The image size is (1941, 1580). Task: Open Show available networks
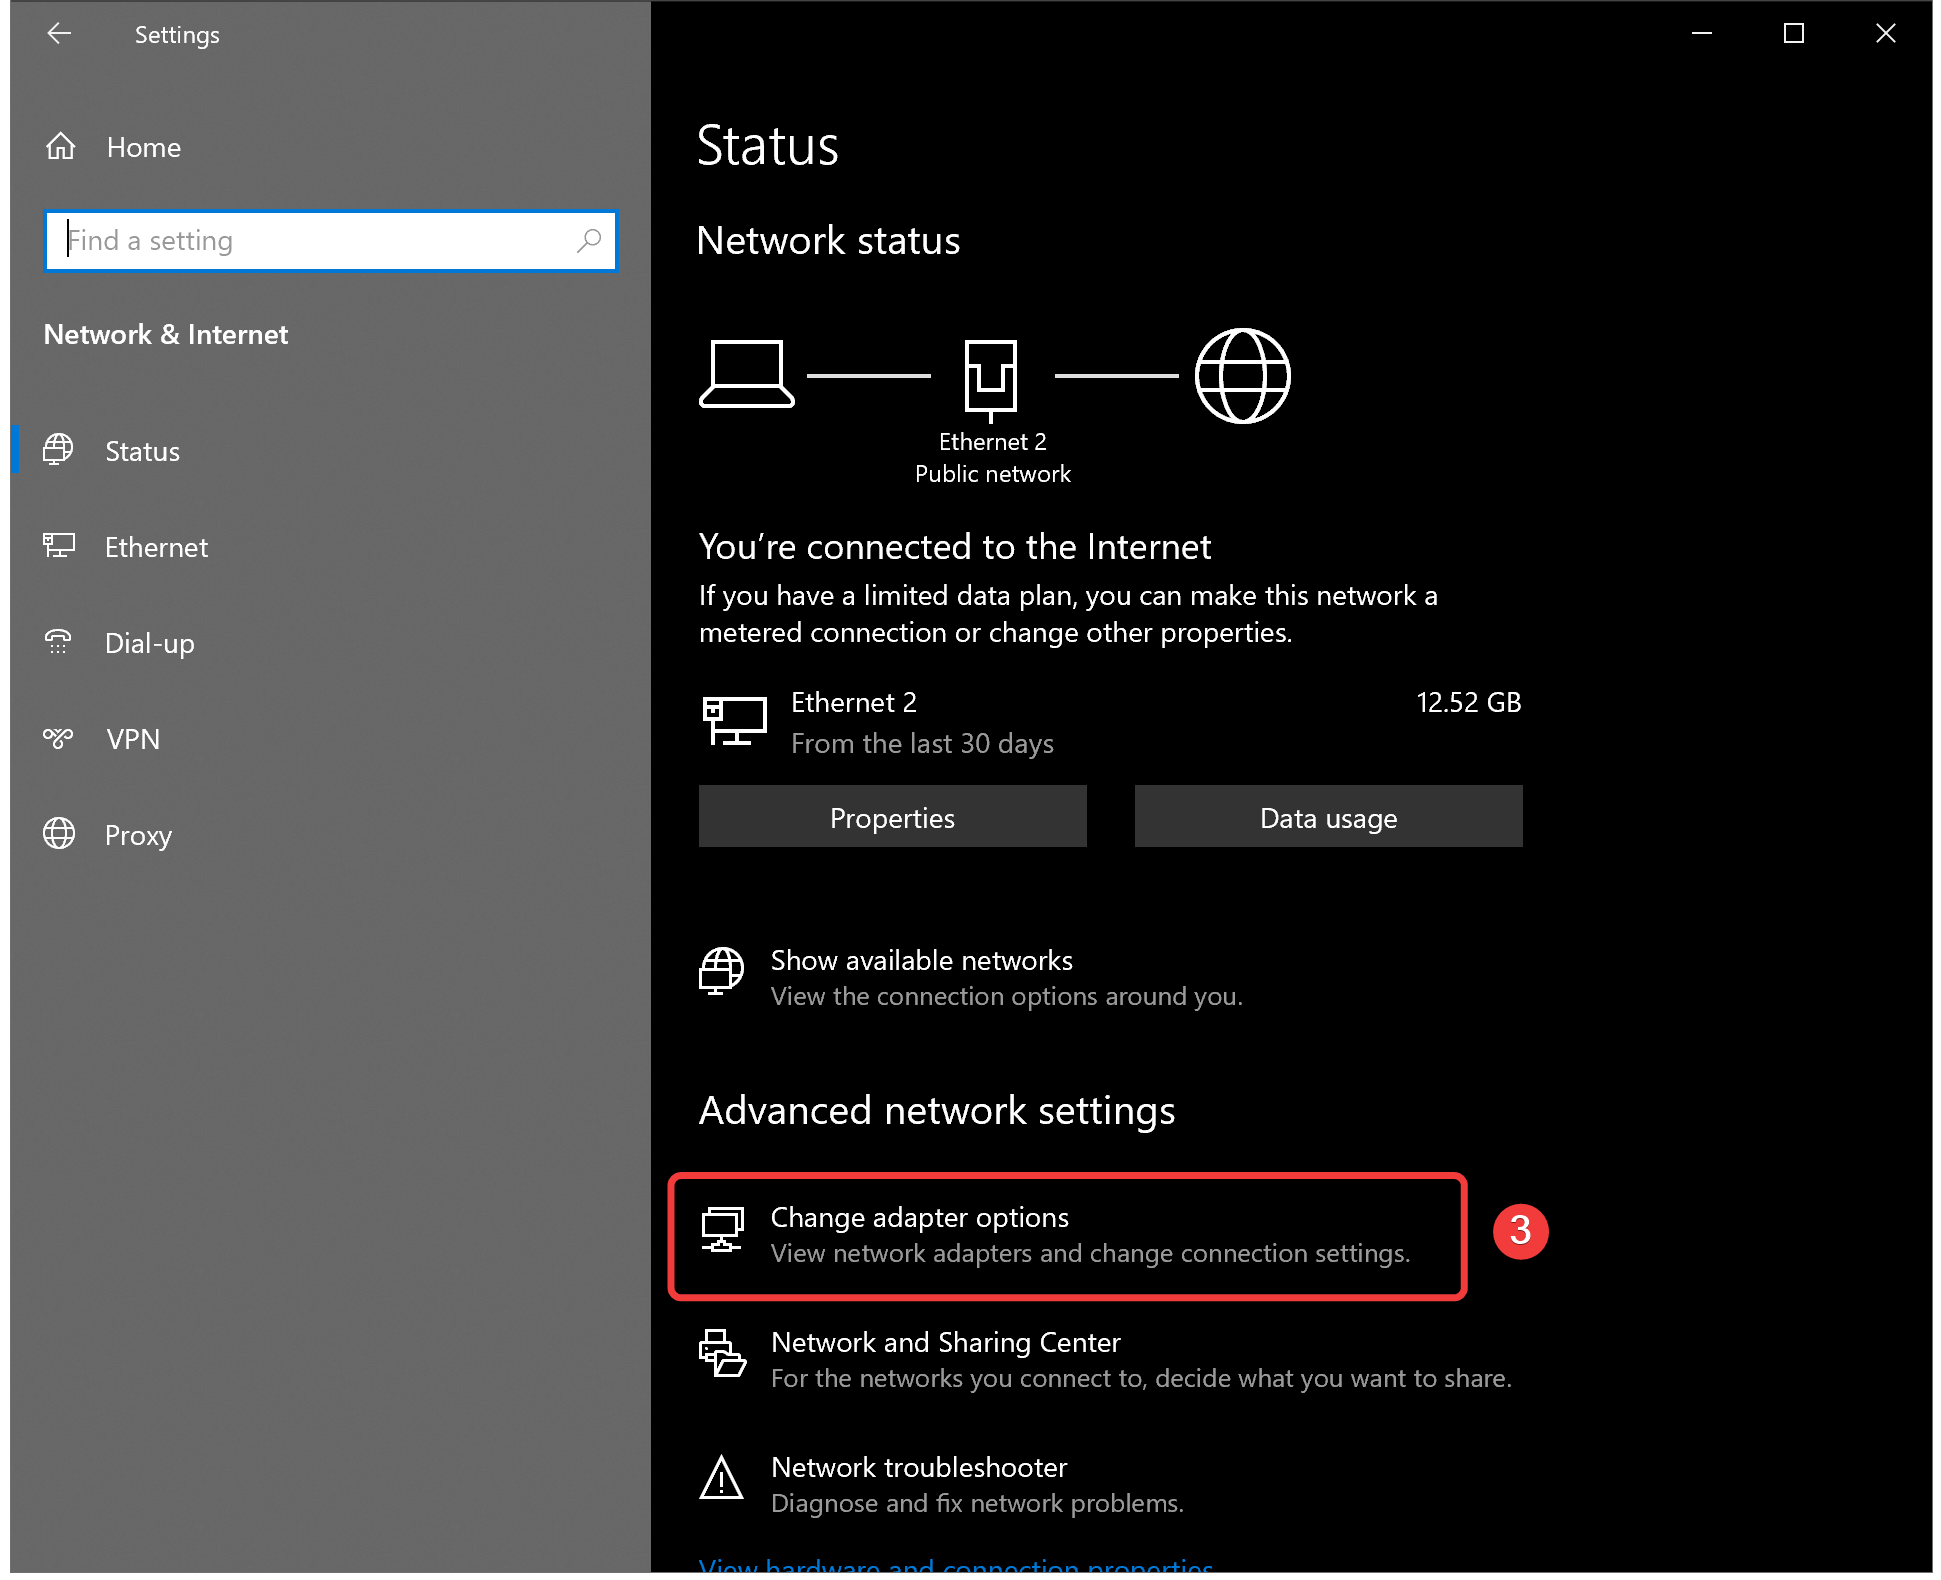pos(971,978)
